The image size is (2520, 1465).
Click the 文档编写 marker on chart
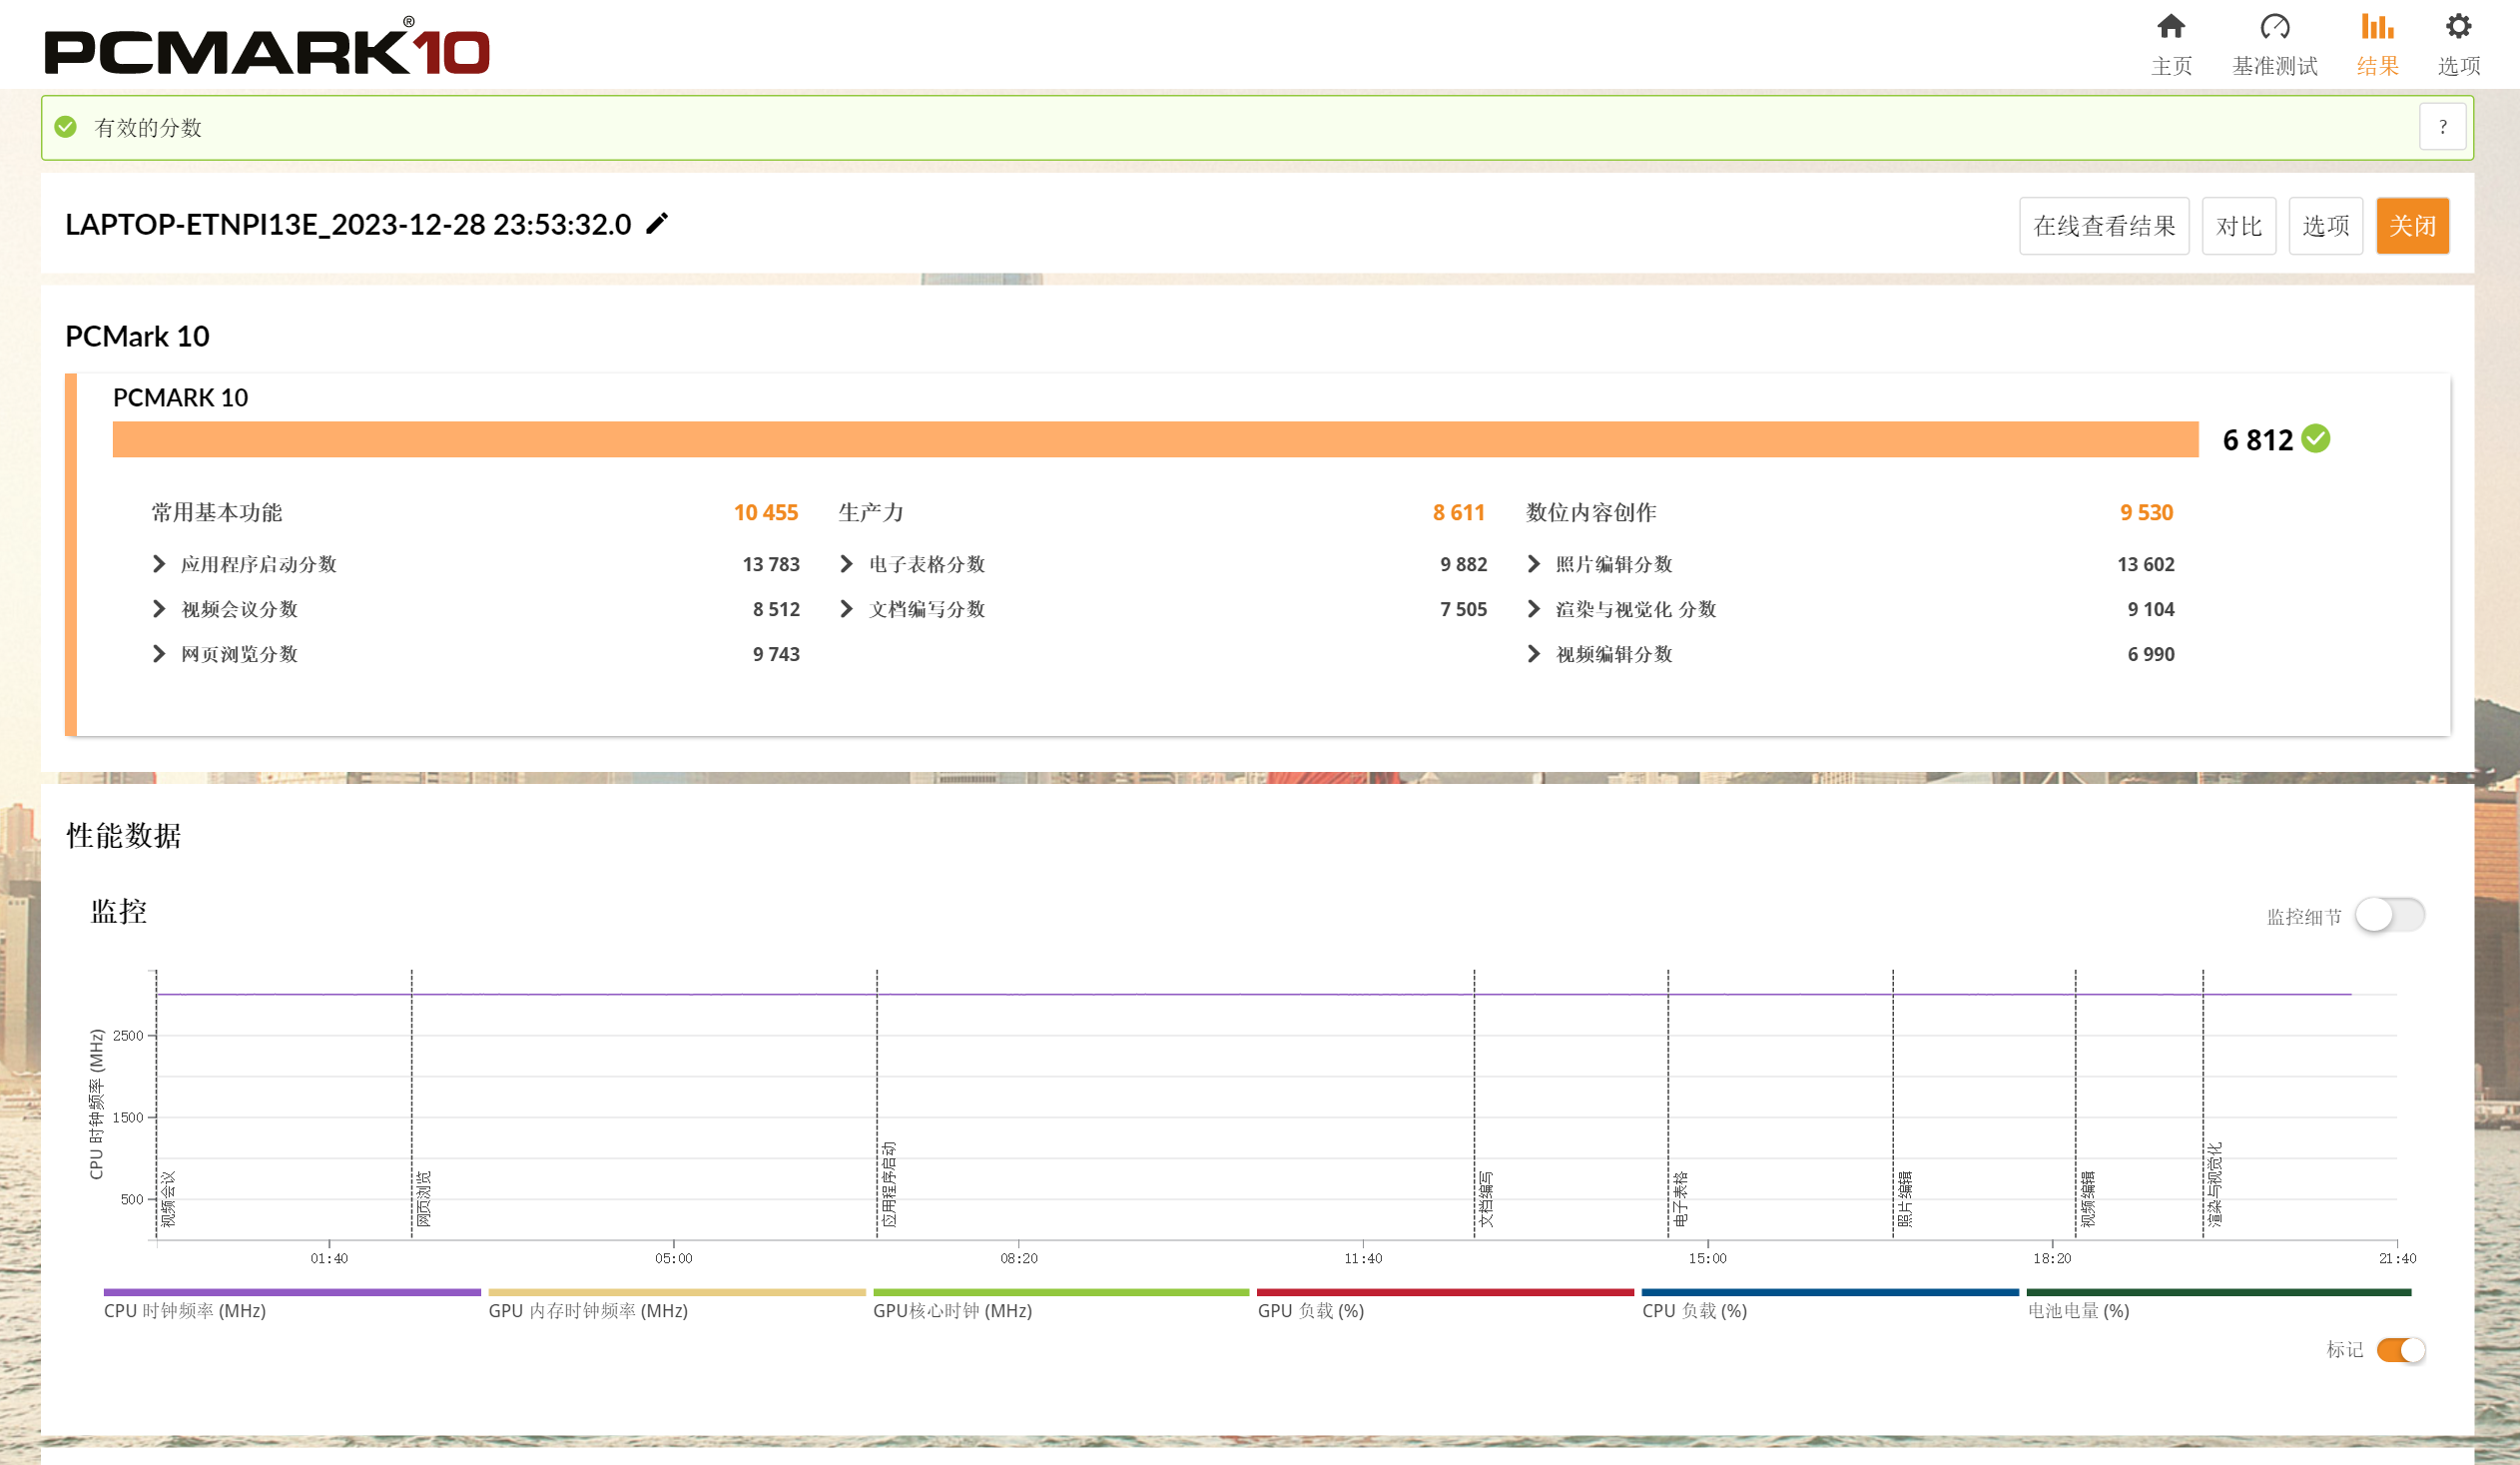point(1486,1199)
